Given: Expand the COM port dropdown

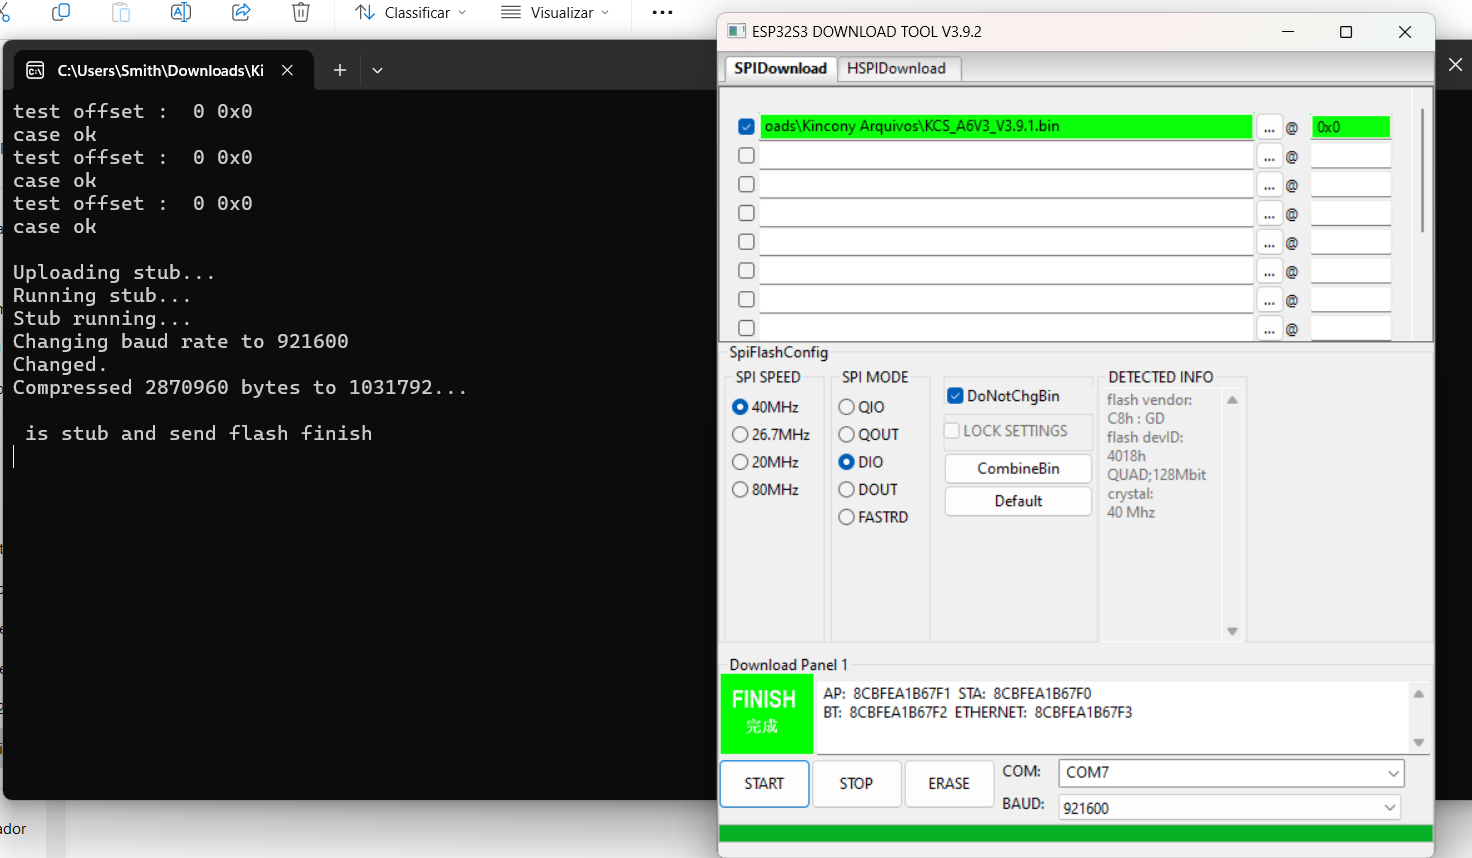Looking at the screenshot, I should (x=1393, y=773).
